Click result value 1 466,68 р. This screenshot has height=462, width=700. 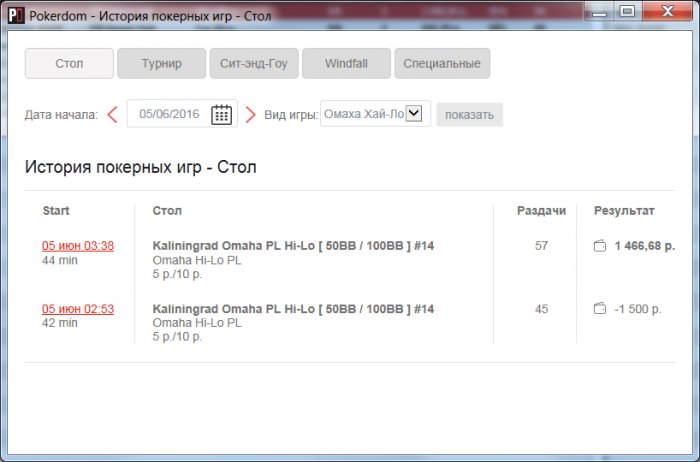tap(644, 246)
